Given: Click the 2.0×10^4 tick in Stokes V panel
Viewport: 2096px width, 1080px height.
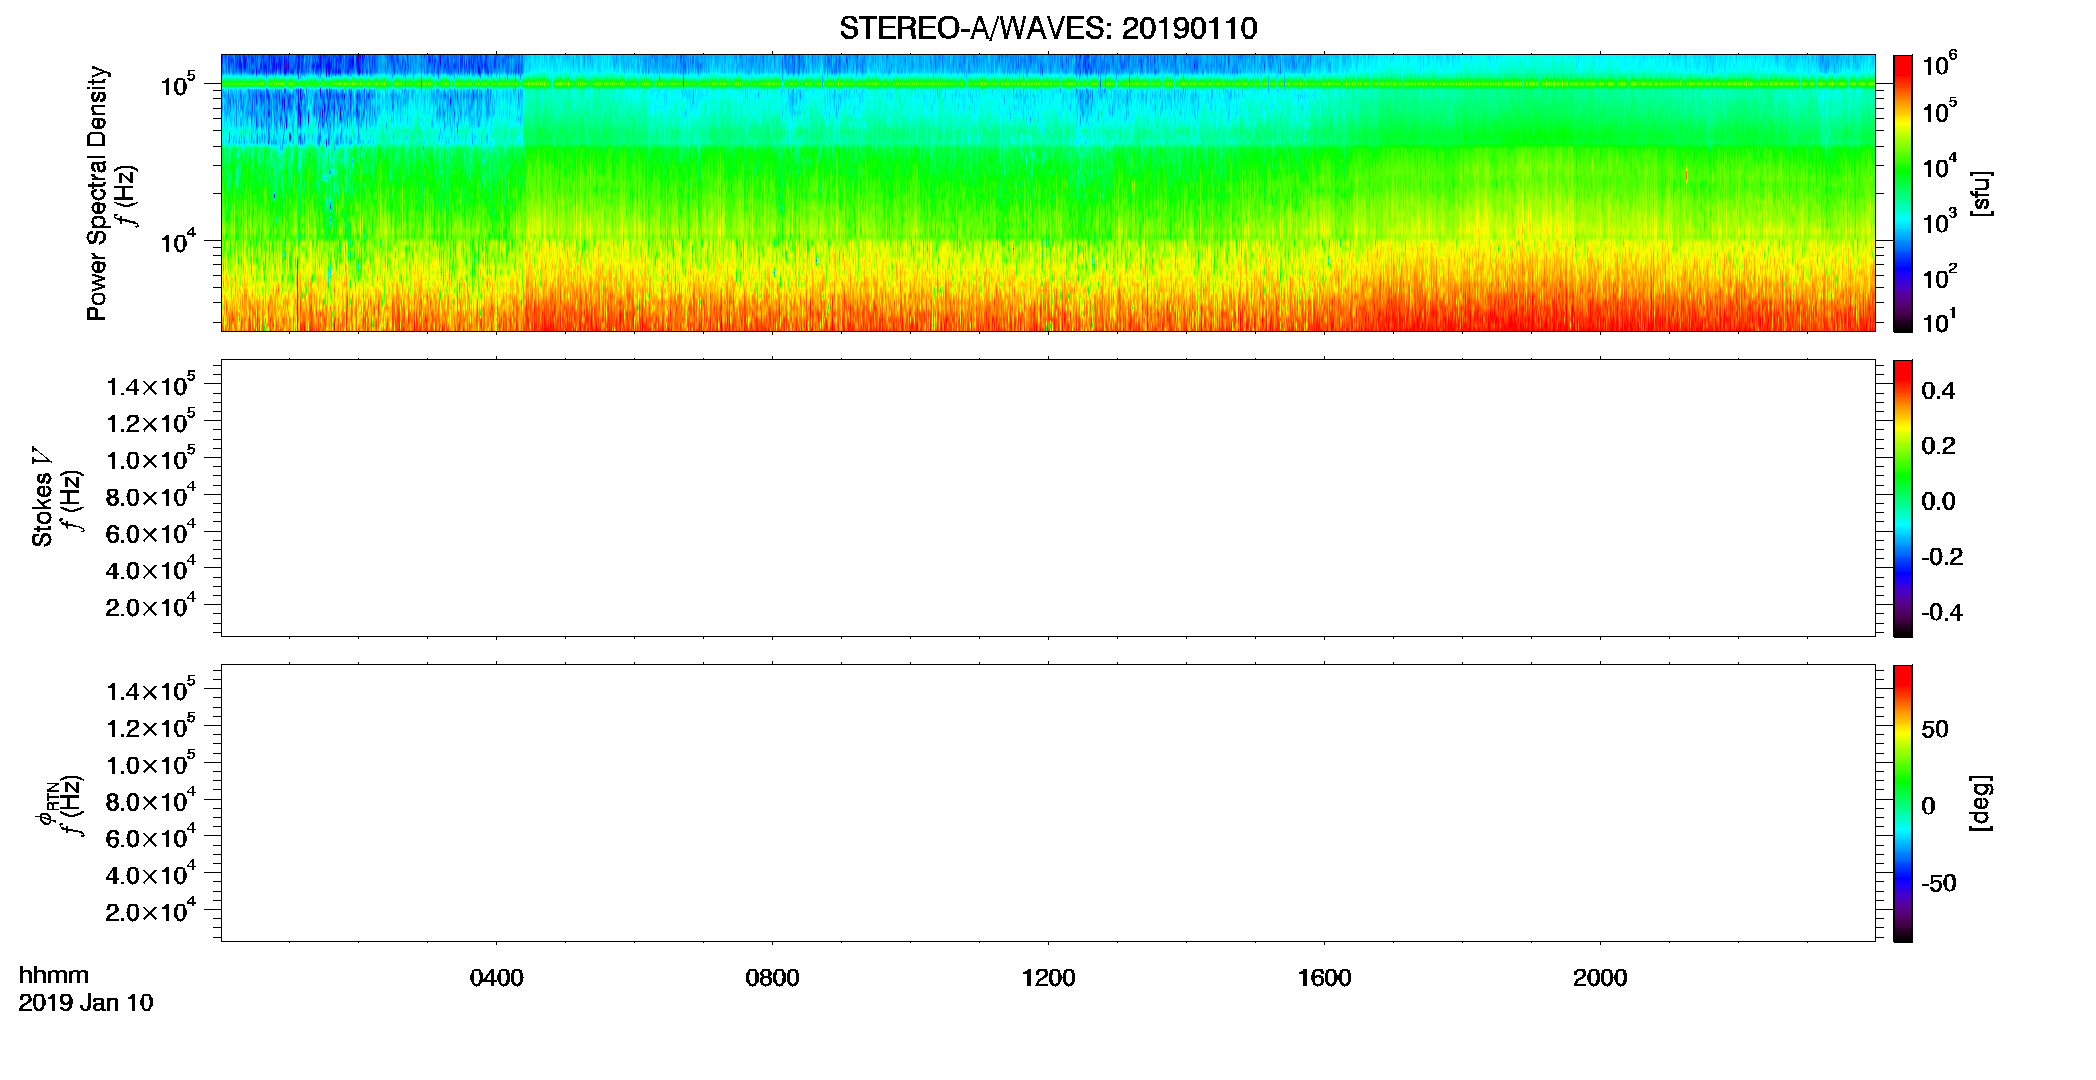Looking at the screenshot, I should [151, 605].
